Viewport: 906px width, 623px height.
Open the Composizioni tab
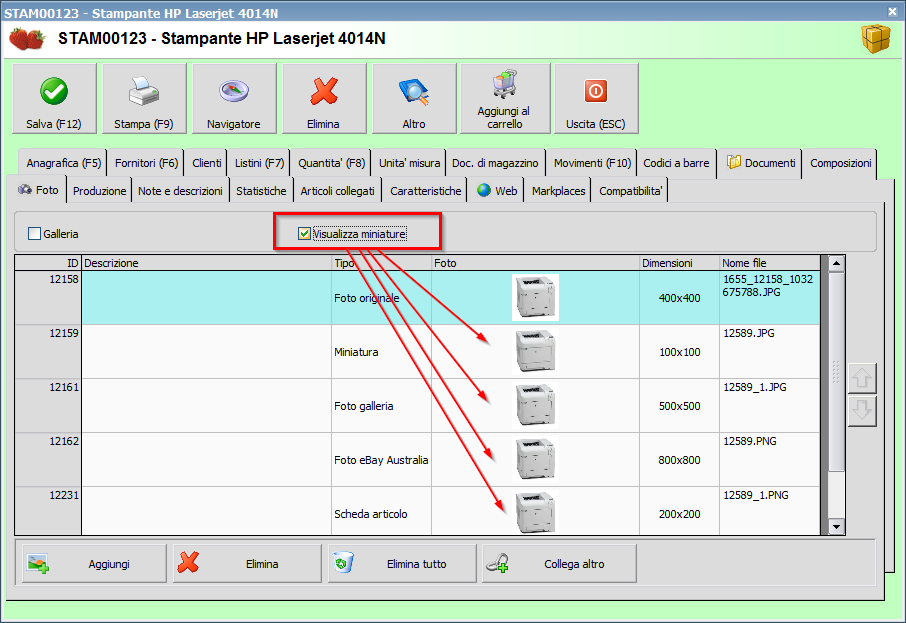[841, 163]
